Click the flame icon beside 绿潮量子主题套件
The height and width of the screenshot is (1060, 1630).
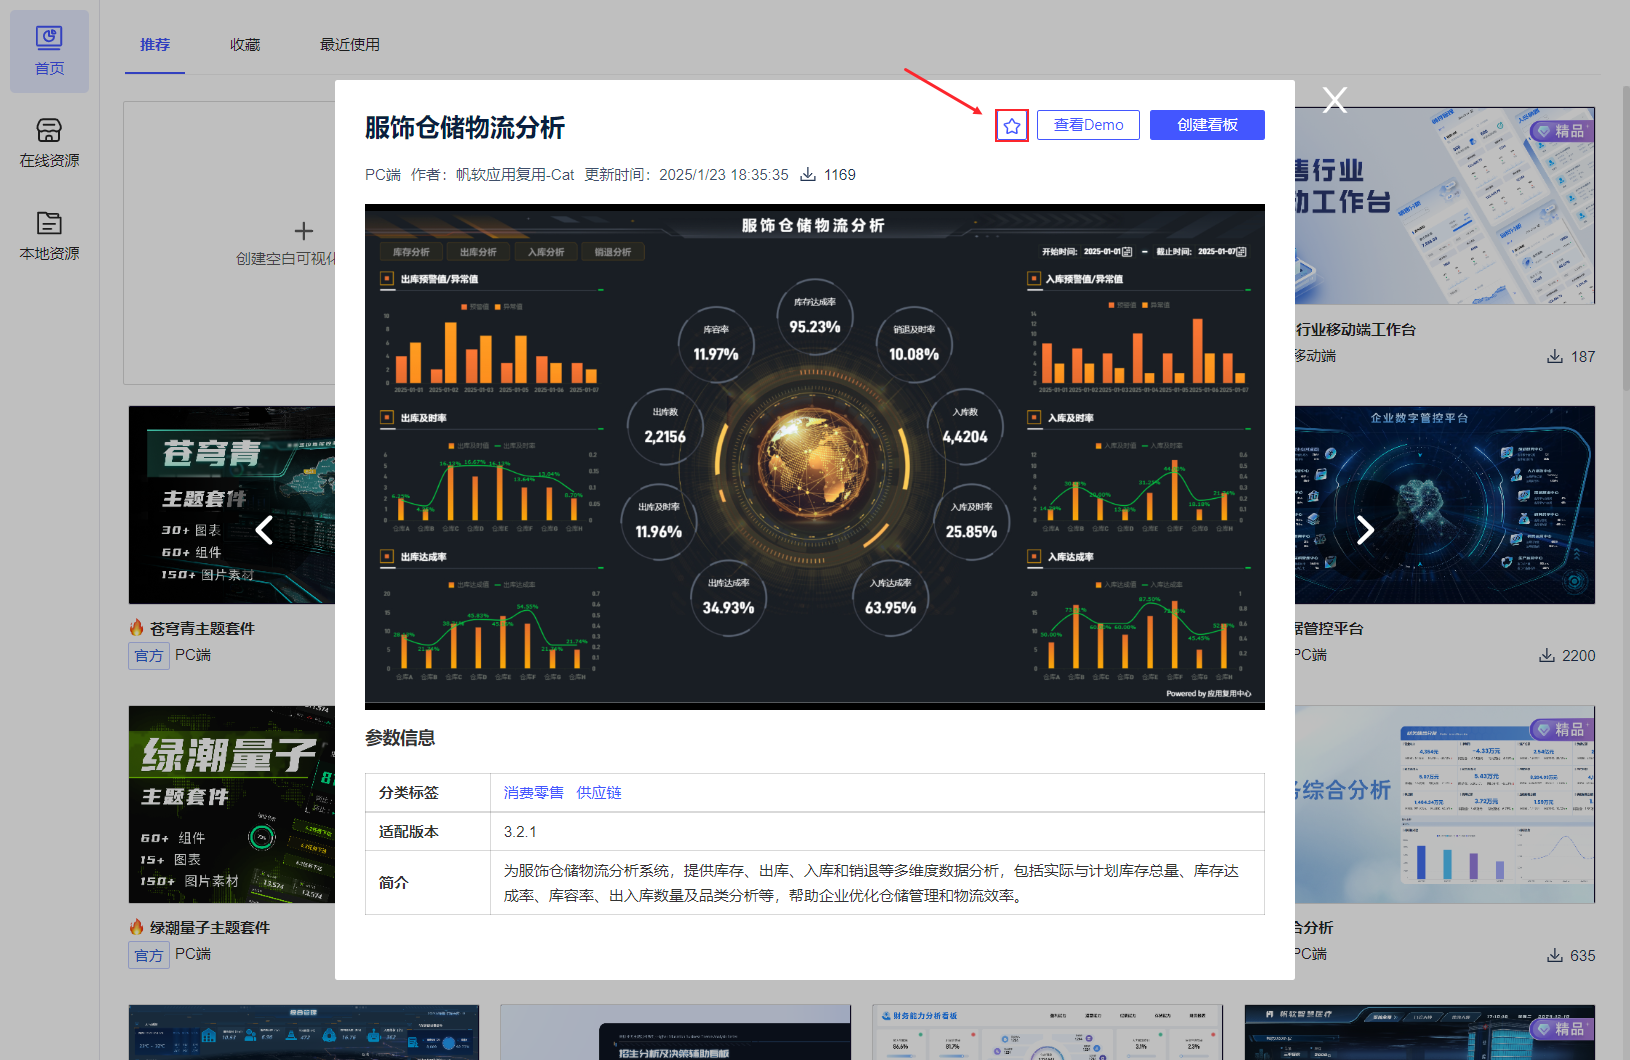(137, 927)
